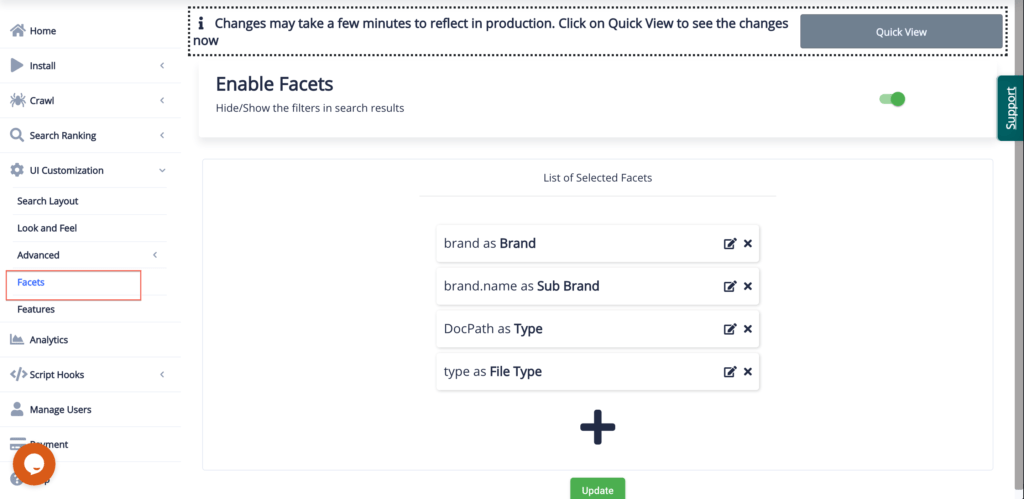Click the green Update button
Image resolution: width=1024 pixels, height=499 pixels.
pos(598,490)
